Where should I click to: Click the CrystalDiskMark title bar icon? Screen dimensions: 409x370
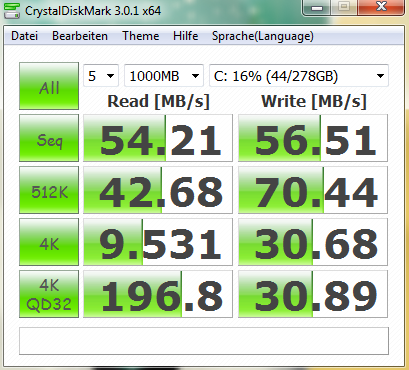pyautogui.click(x=12, y=10)
